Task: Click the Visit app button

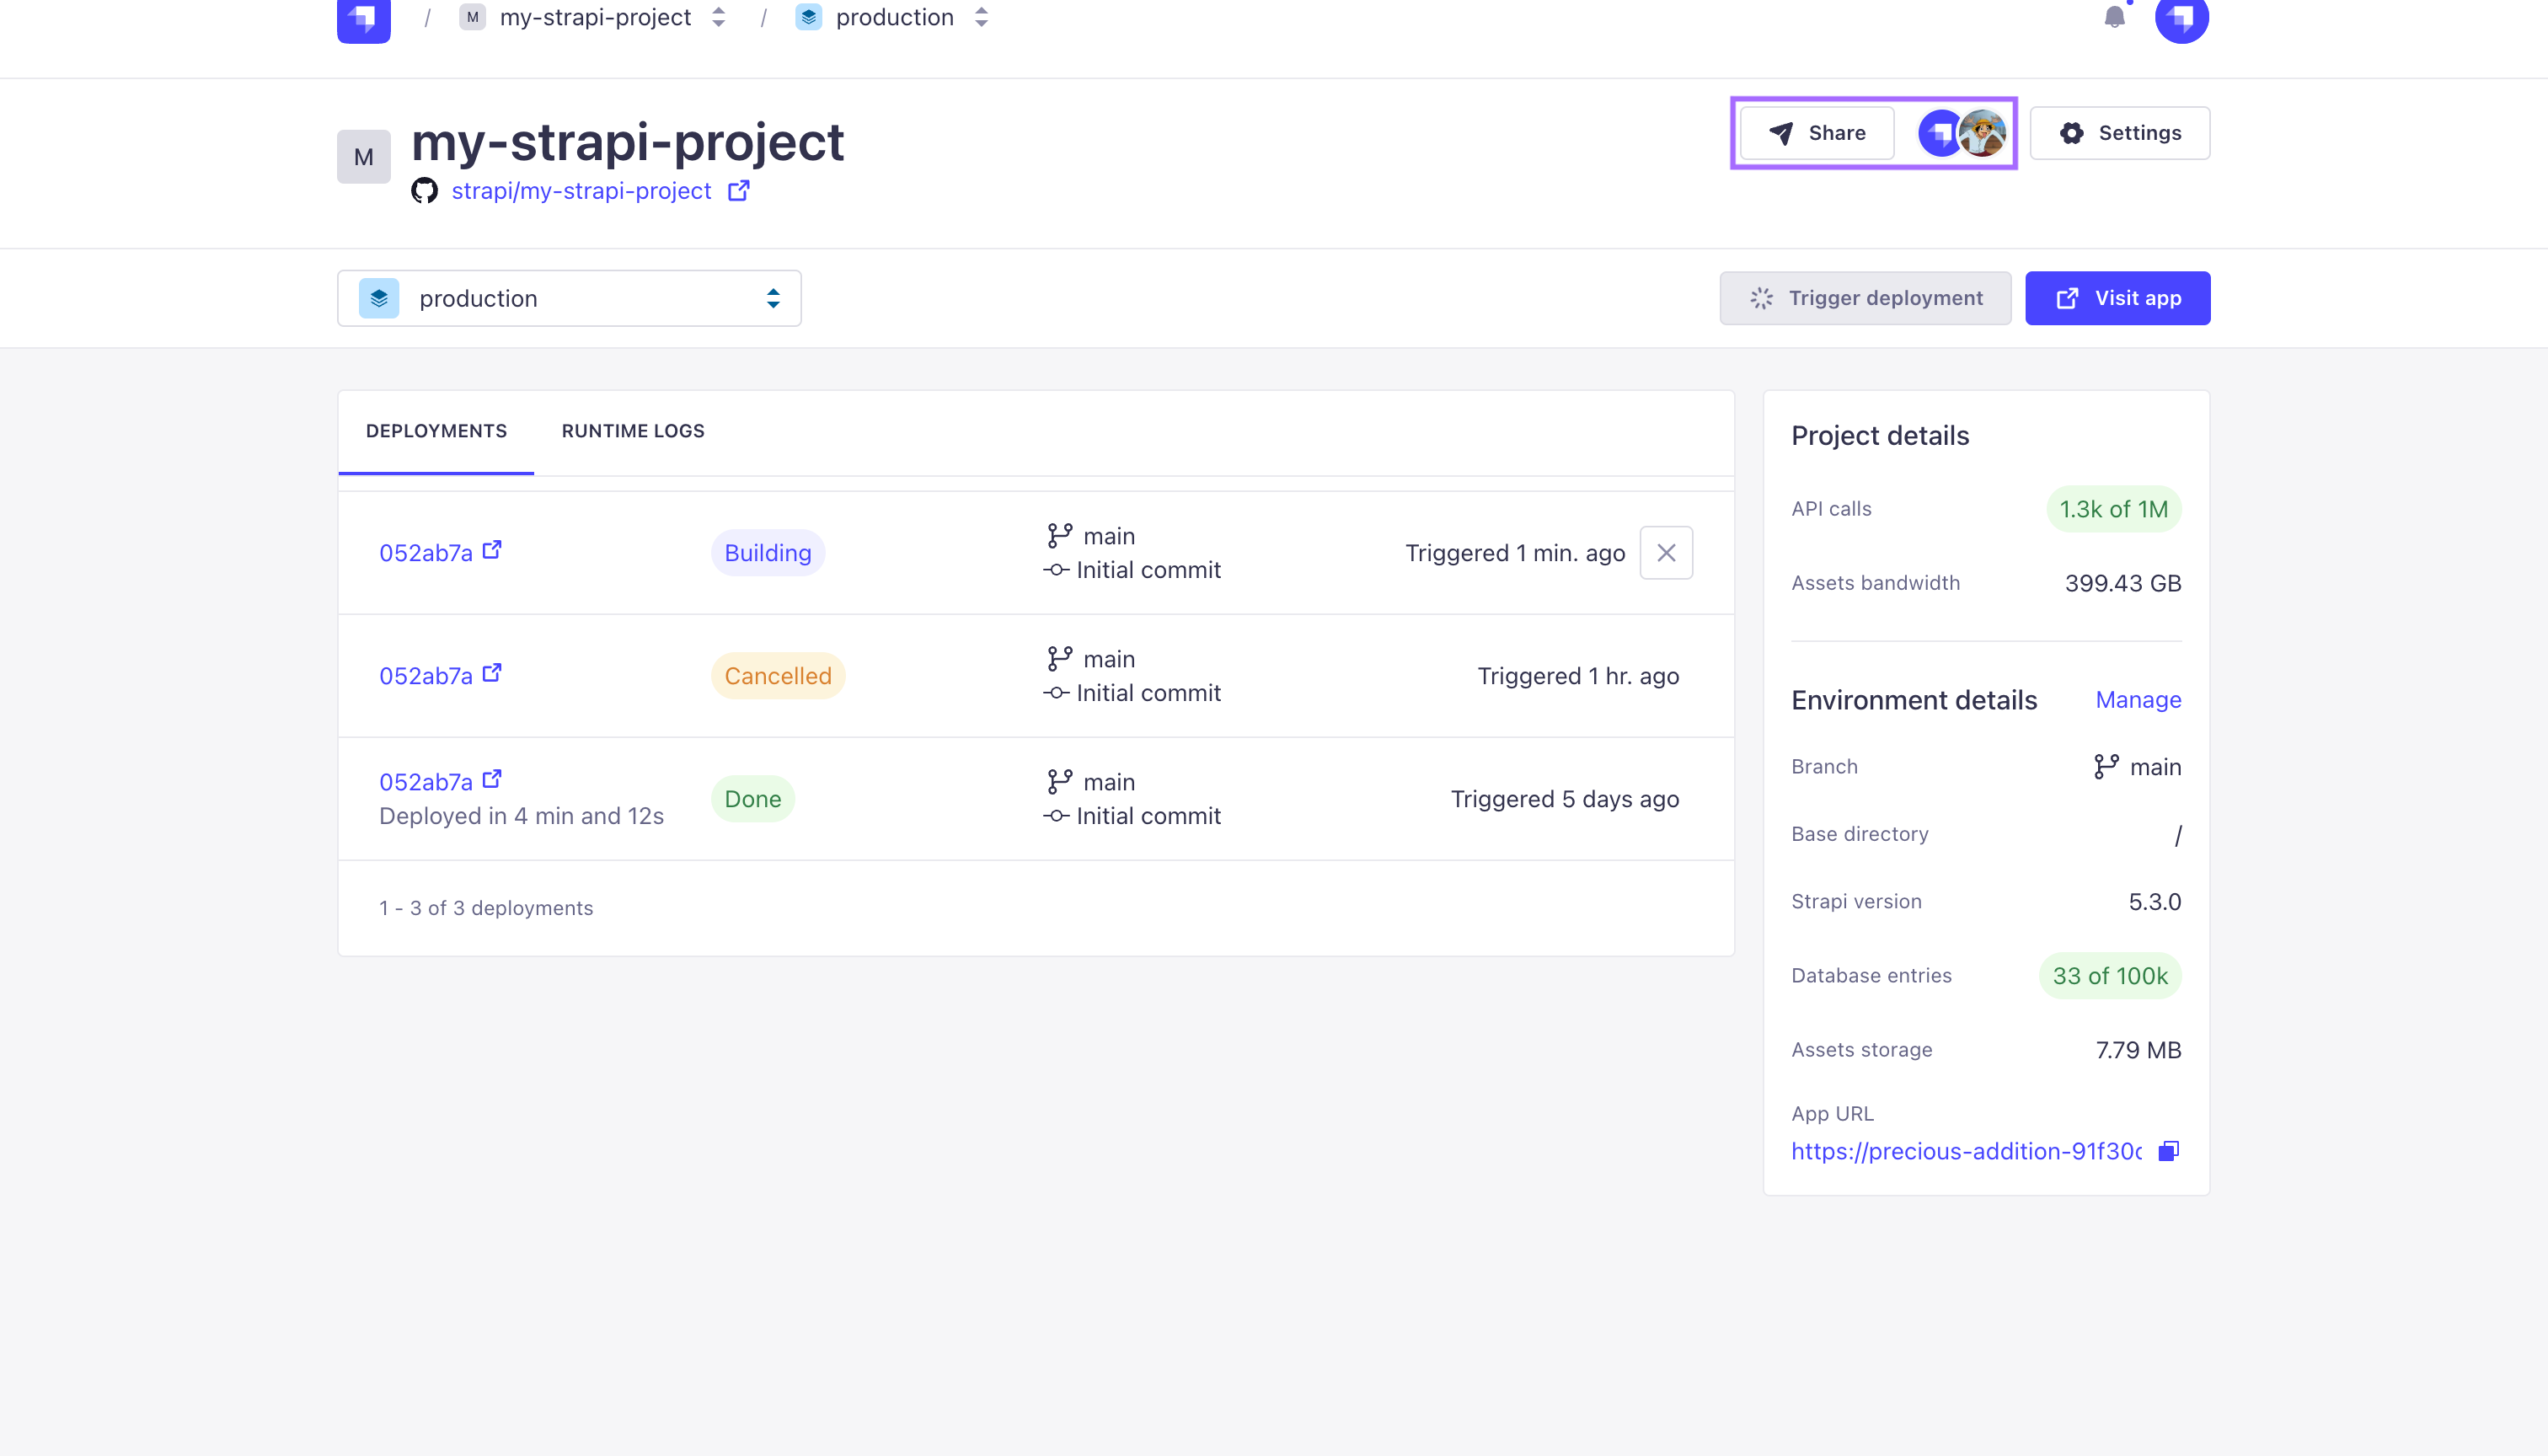Action: (2117, 298)
